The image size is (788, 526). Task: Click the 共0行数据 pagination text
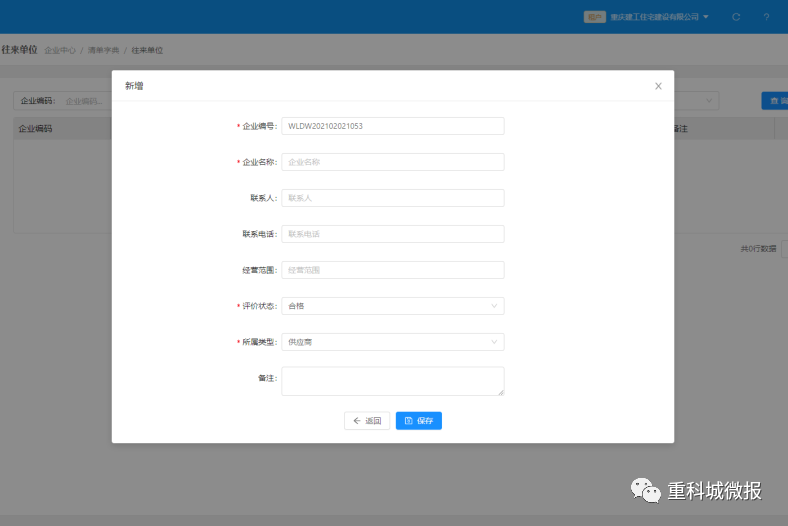[758, 249]
